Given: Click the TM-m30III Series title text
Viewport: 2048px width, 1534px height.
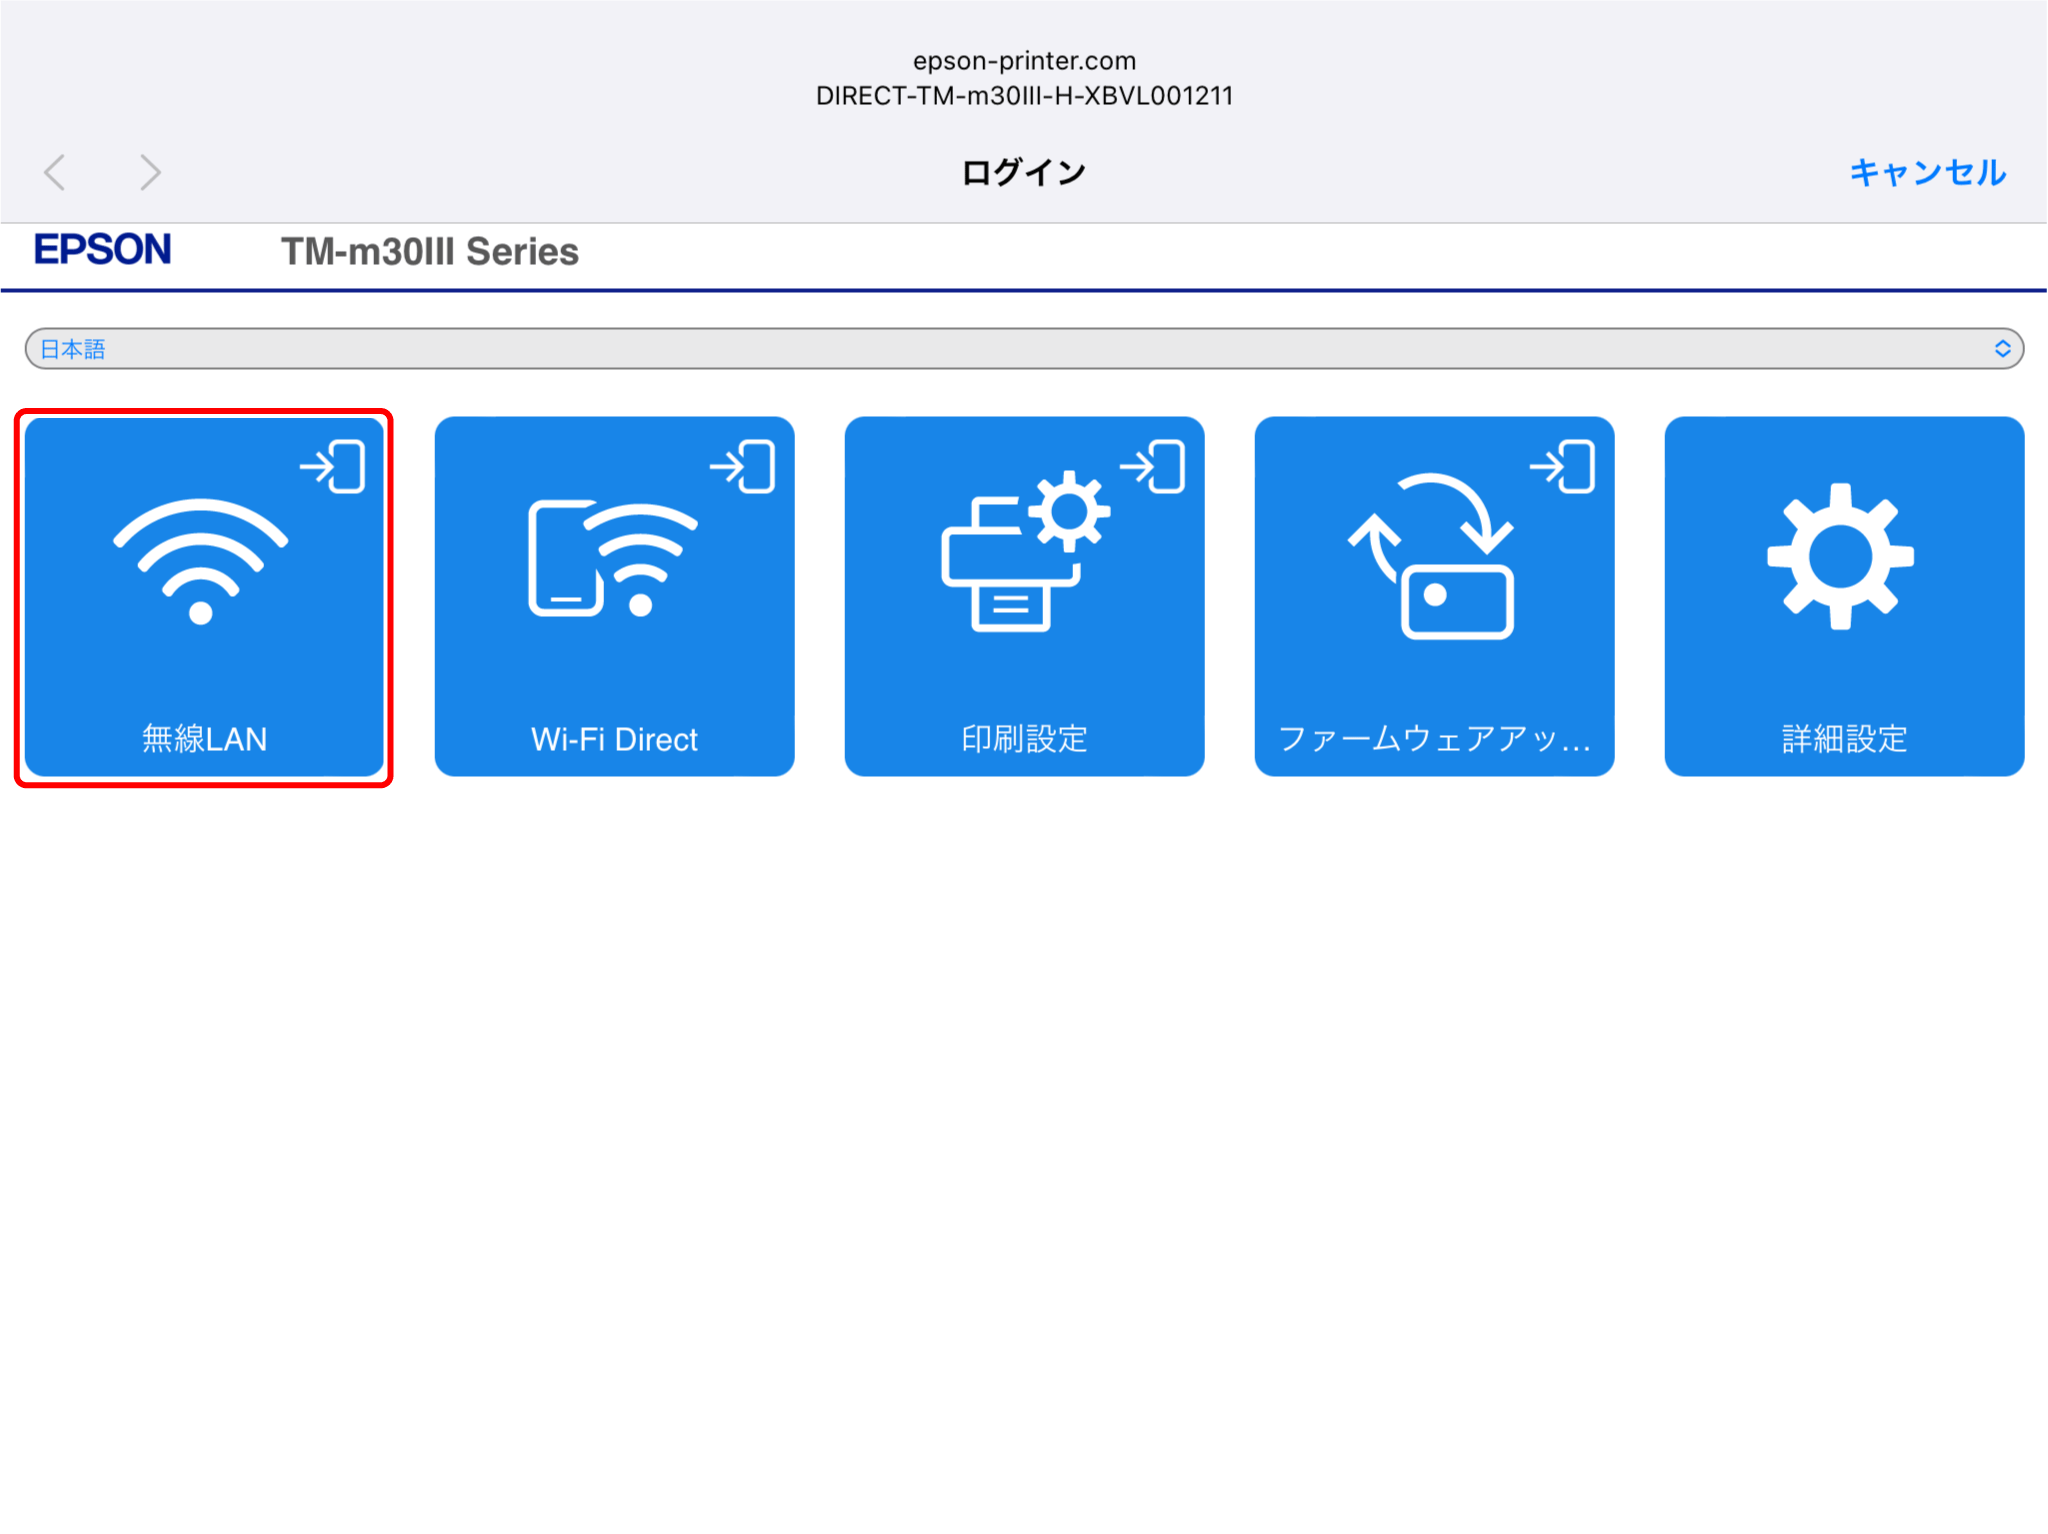Looking at the screenshot, I should point(429,252).
